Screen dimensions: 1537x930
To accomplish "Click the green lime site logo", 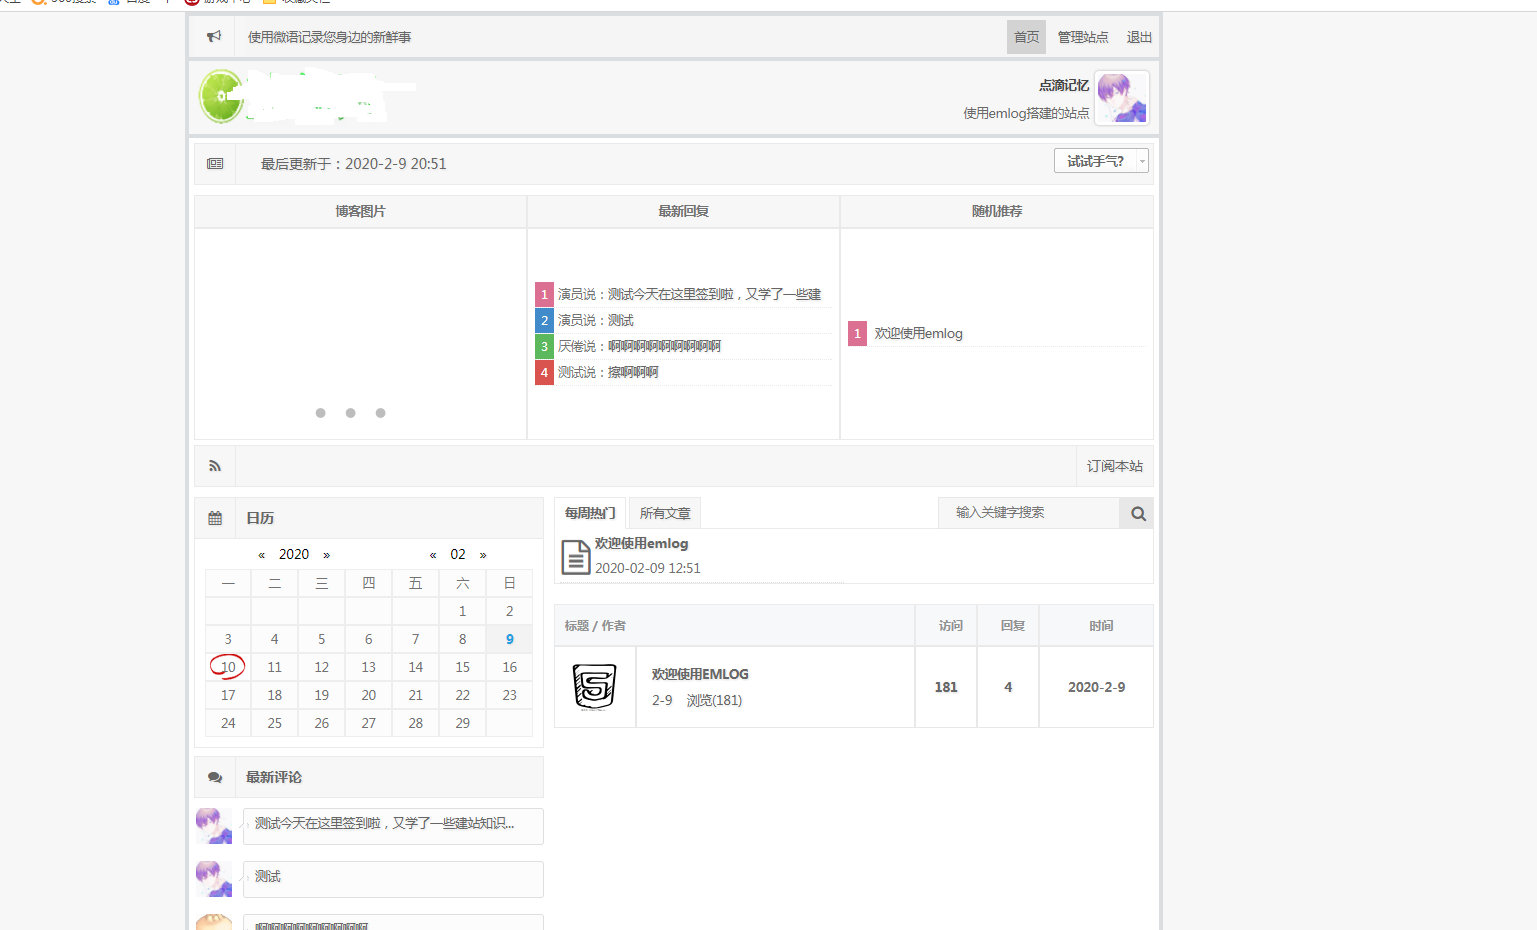I will coord(221,97).
